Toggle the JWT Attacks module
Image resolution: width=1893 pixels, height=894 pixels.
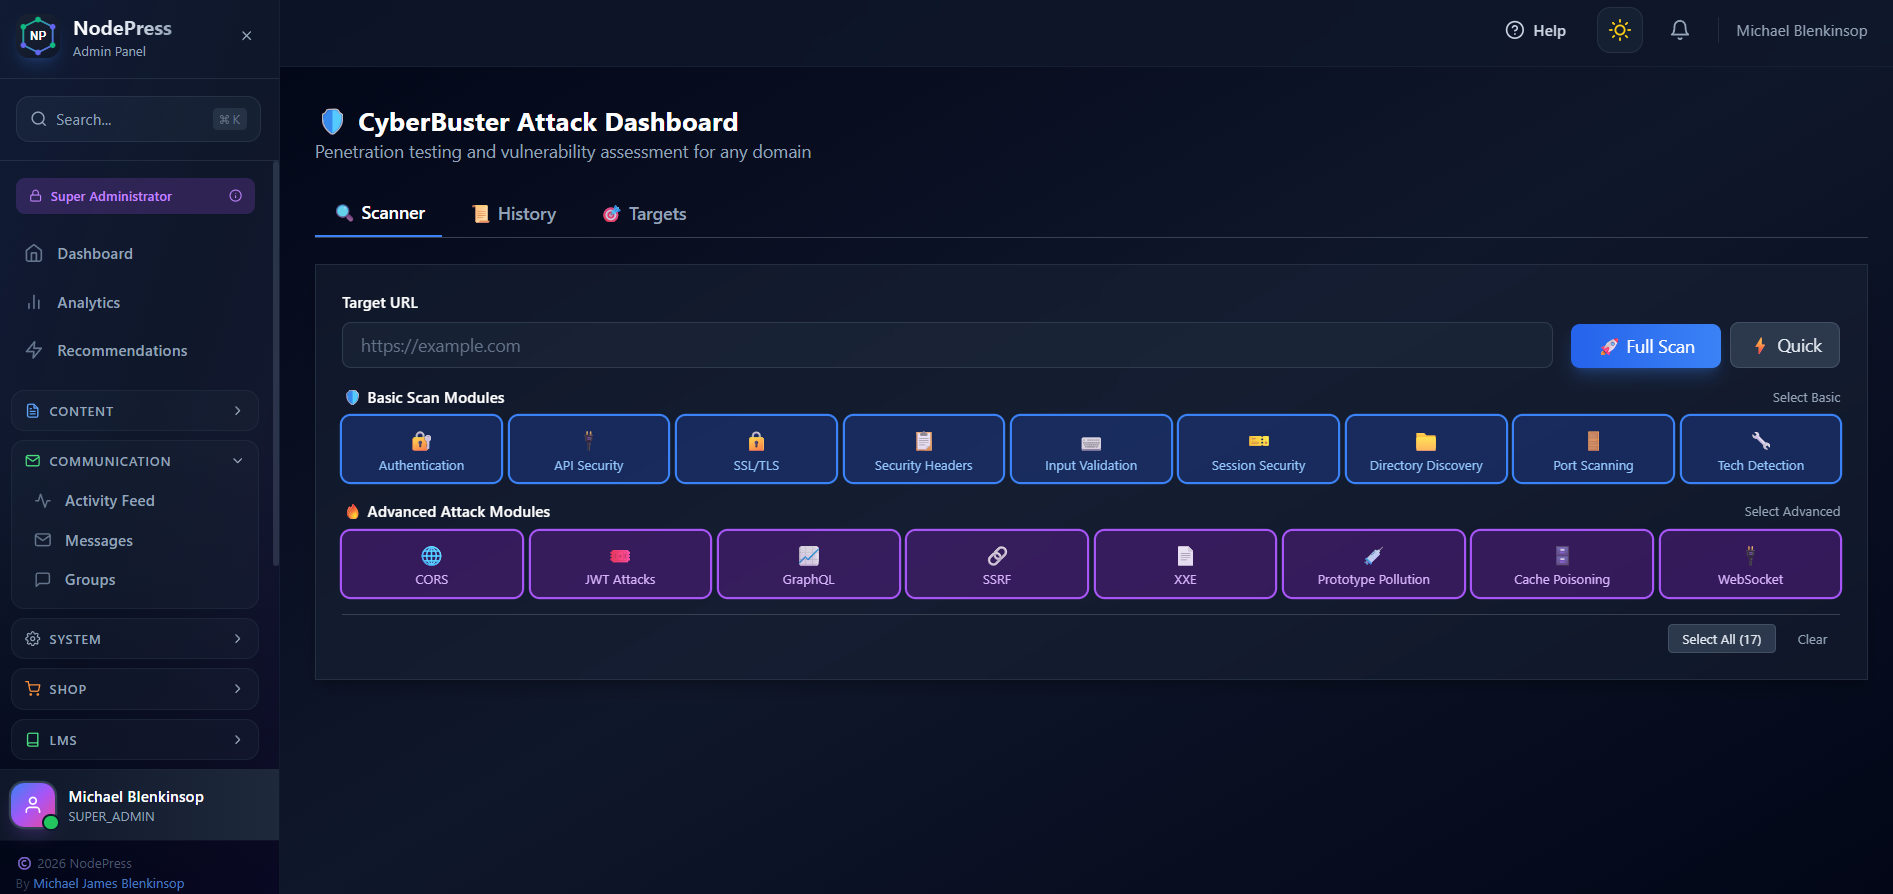620,565
